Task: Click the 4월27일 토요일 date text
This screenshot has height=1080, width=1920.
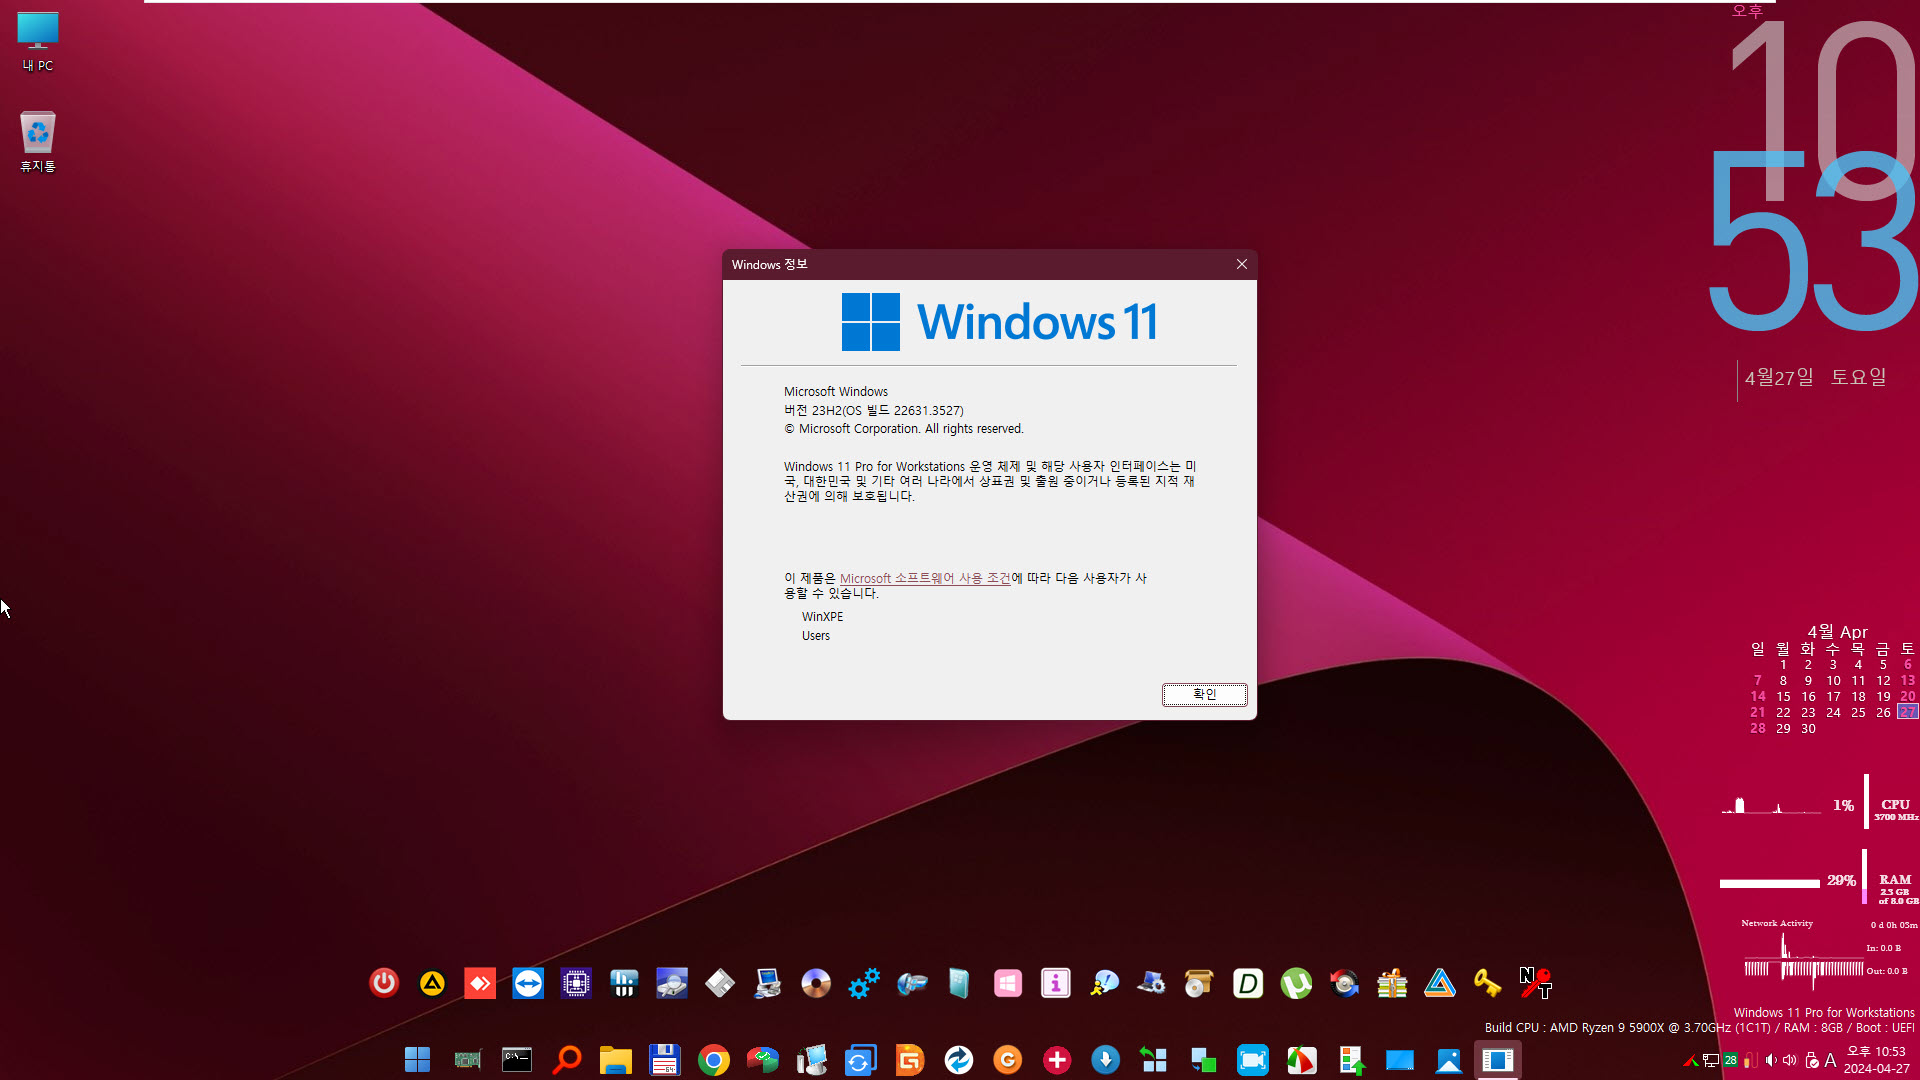Action: [1815, 377]
